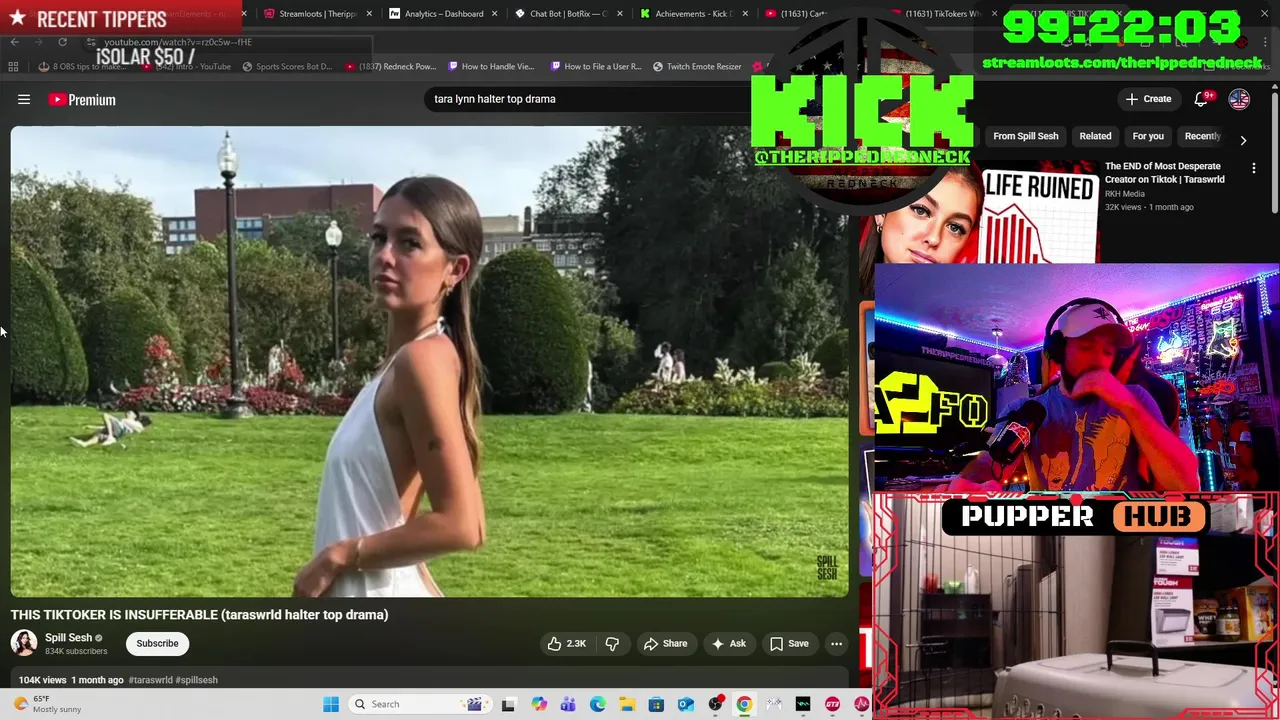The image size is (1280, 720).
Task: Go to YouTube Premium home logo
Action: 82,100
